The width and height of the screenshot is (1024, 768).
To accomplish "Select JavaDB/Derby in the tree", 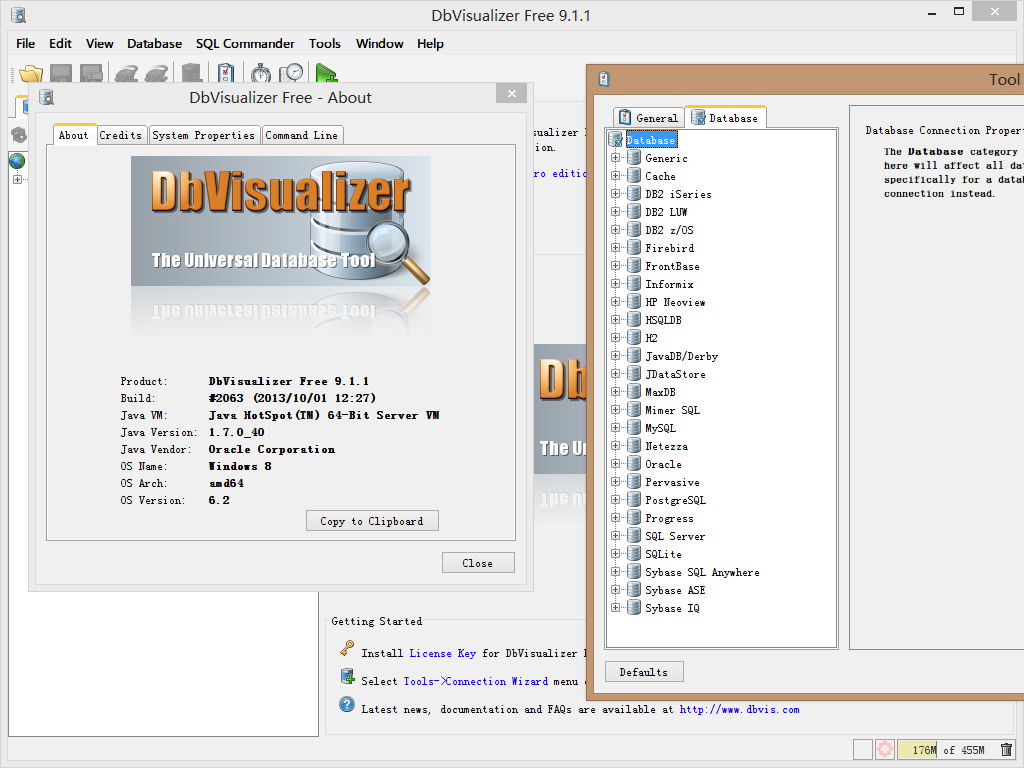I will (x=682, y=356).
